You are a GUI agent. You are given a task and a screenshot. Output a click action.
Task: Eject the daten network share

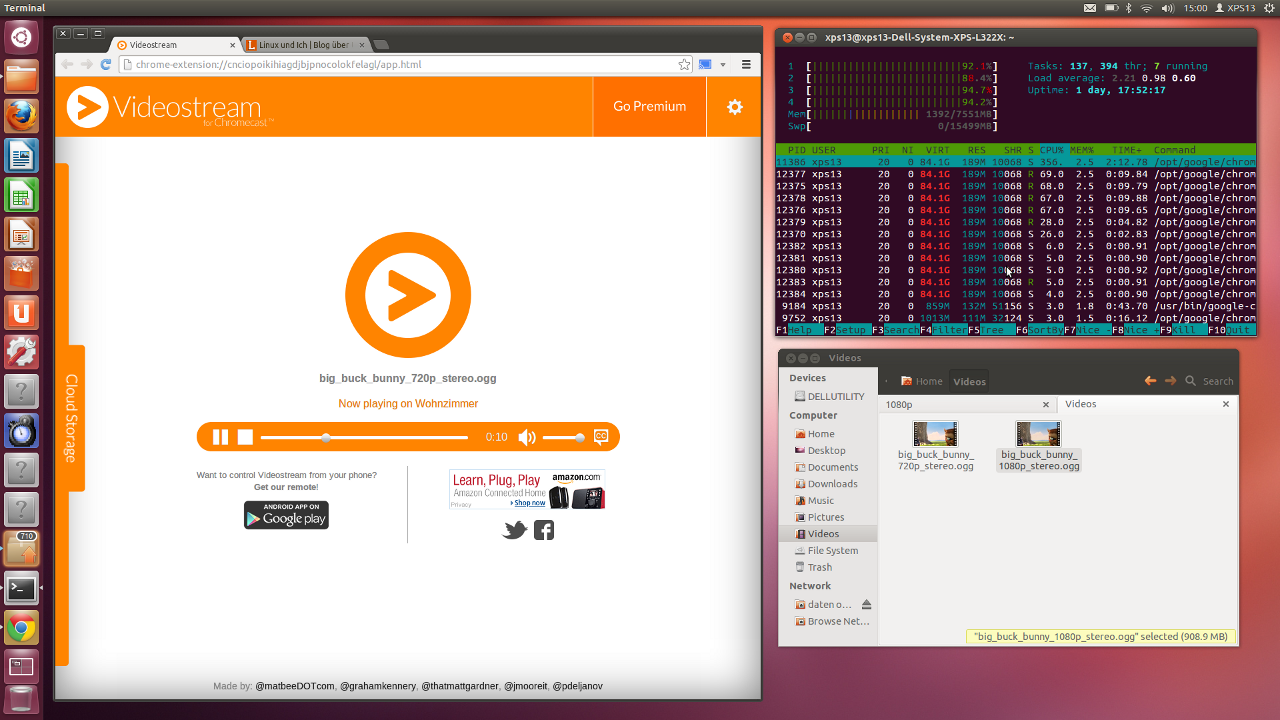tap(867, 604)
